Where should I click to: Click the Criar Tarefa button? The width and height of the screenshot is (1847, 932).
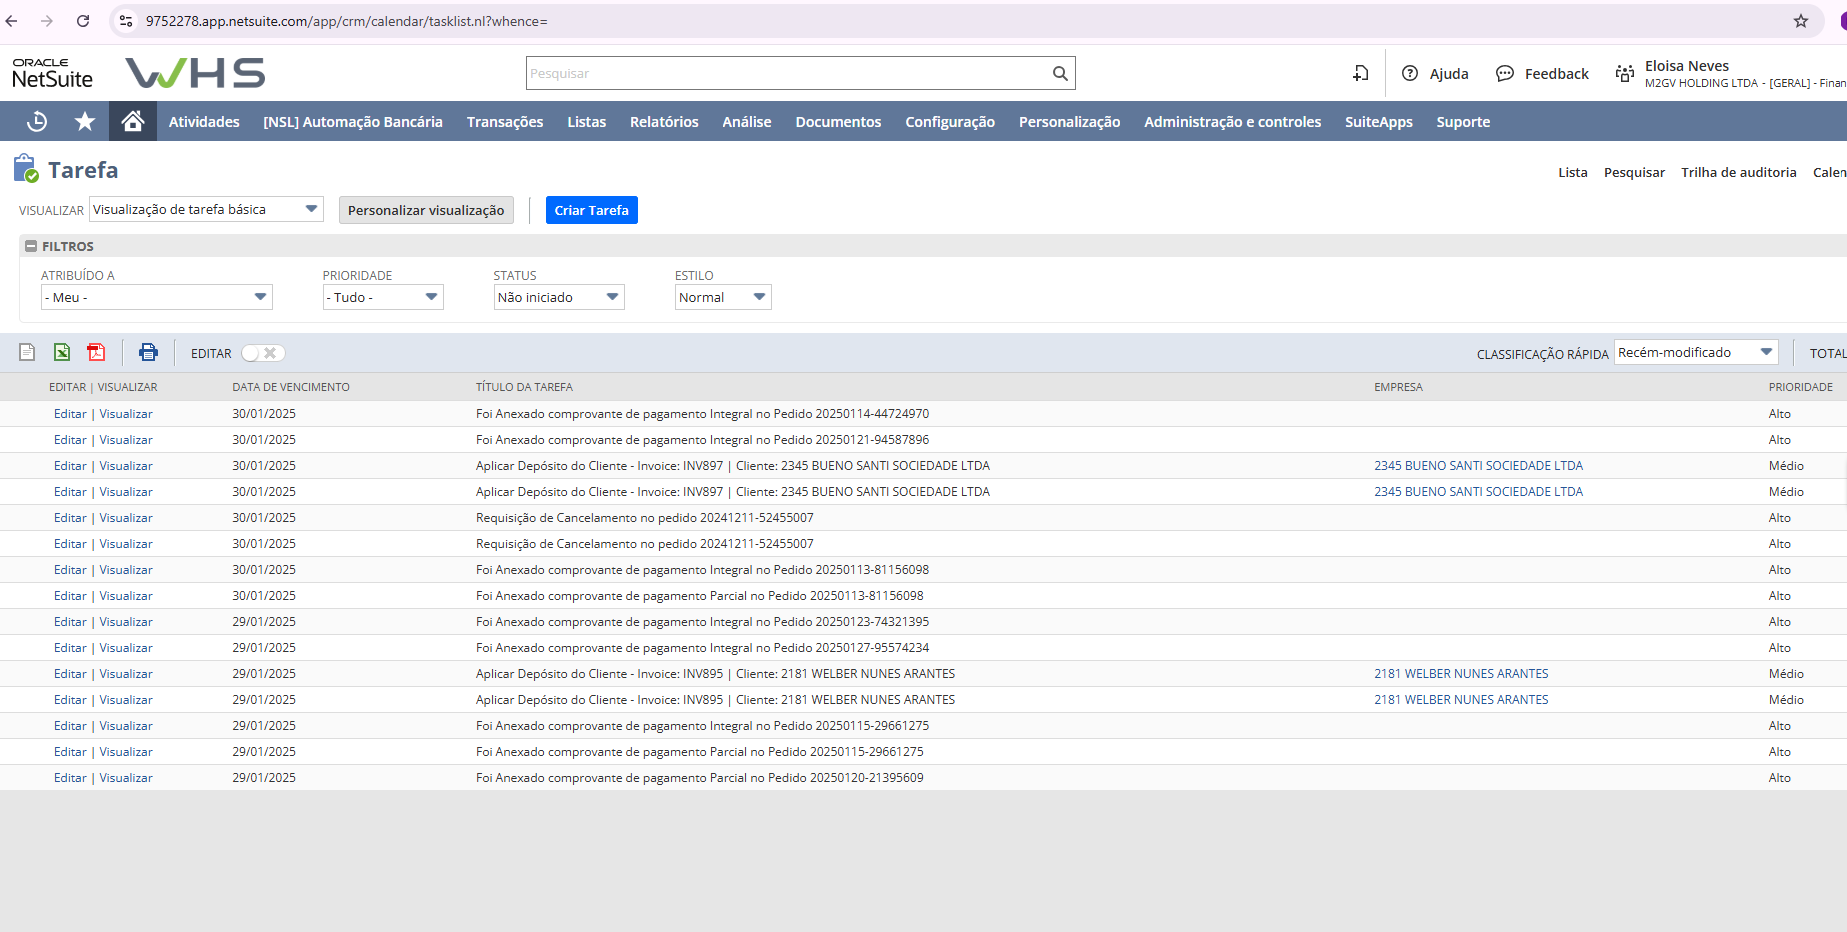(x=591, y=210)
